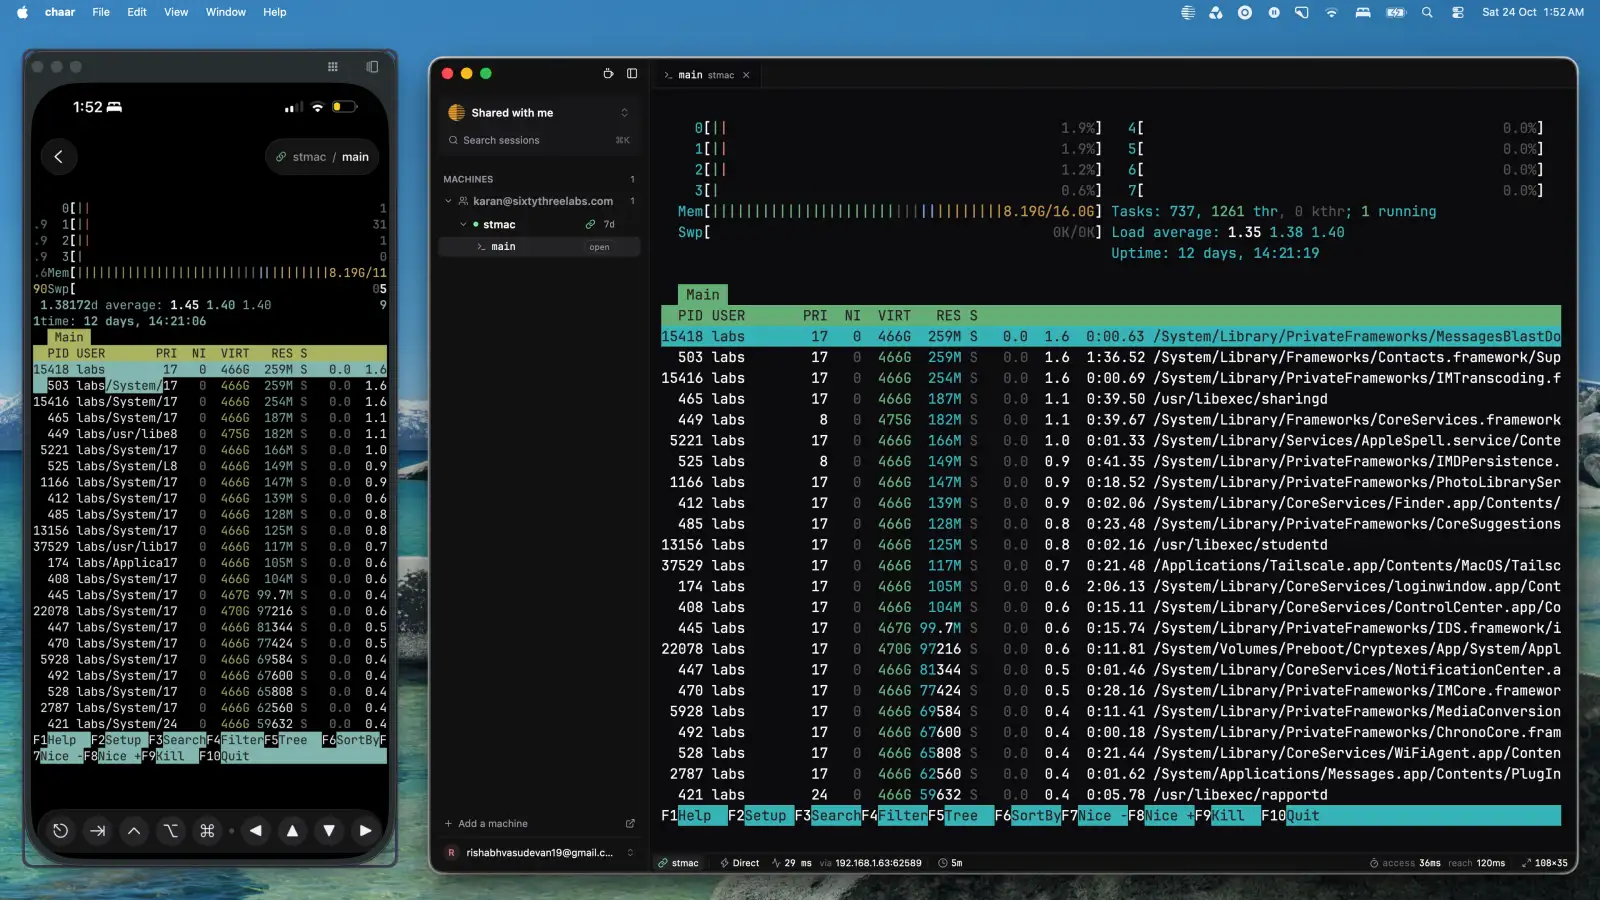1600x900 pixels.
Task: Close the main stmac tab
Action: (746, 75)
